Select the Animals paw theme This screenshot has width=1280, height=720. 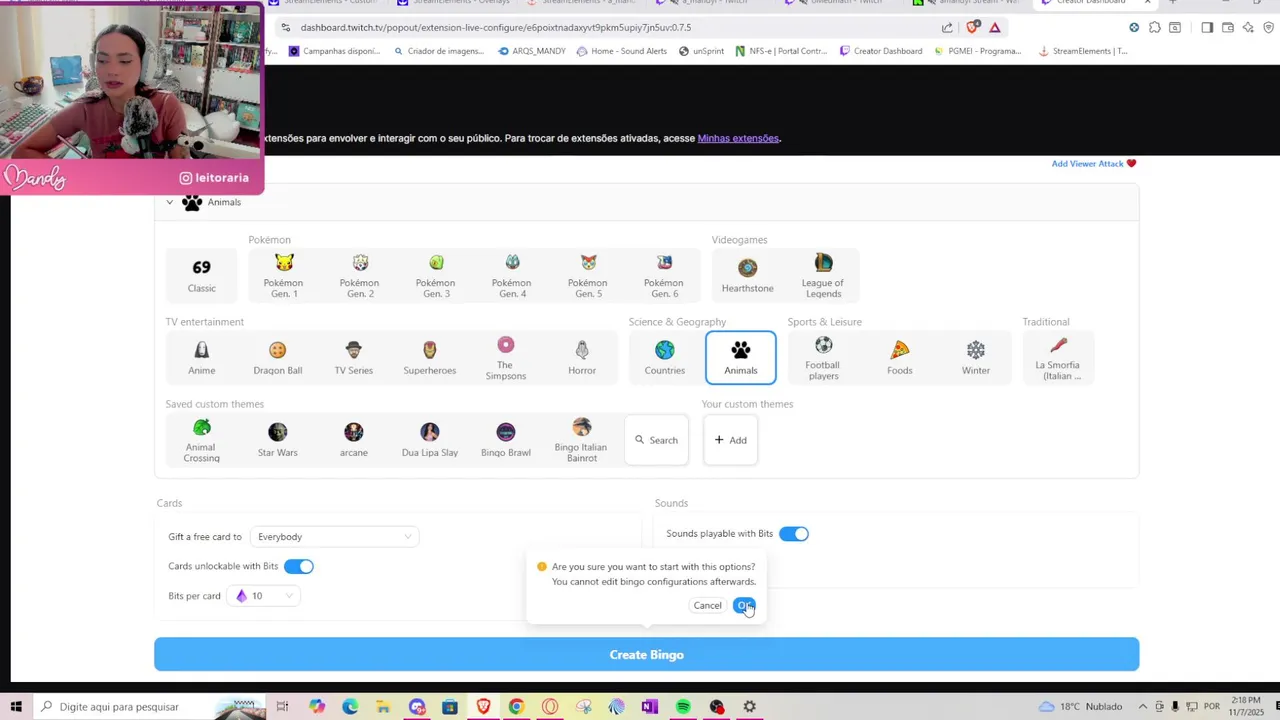point(740,357)
